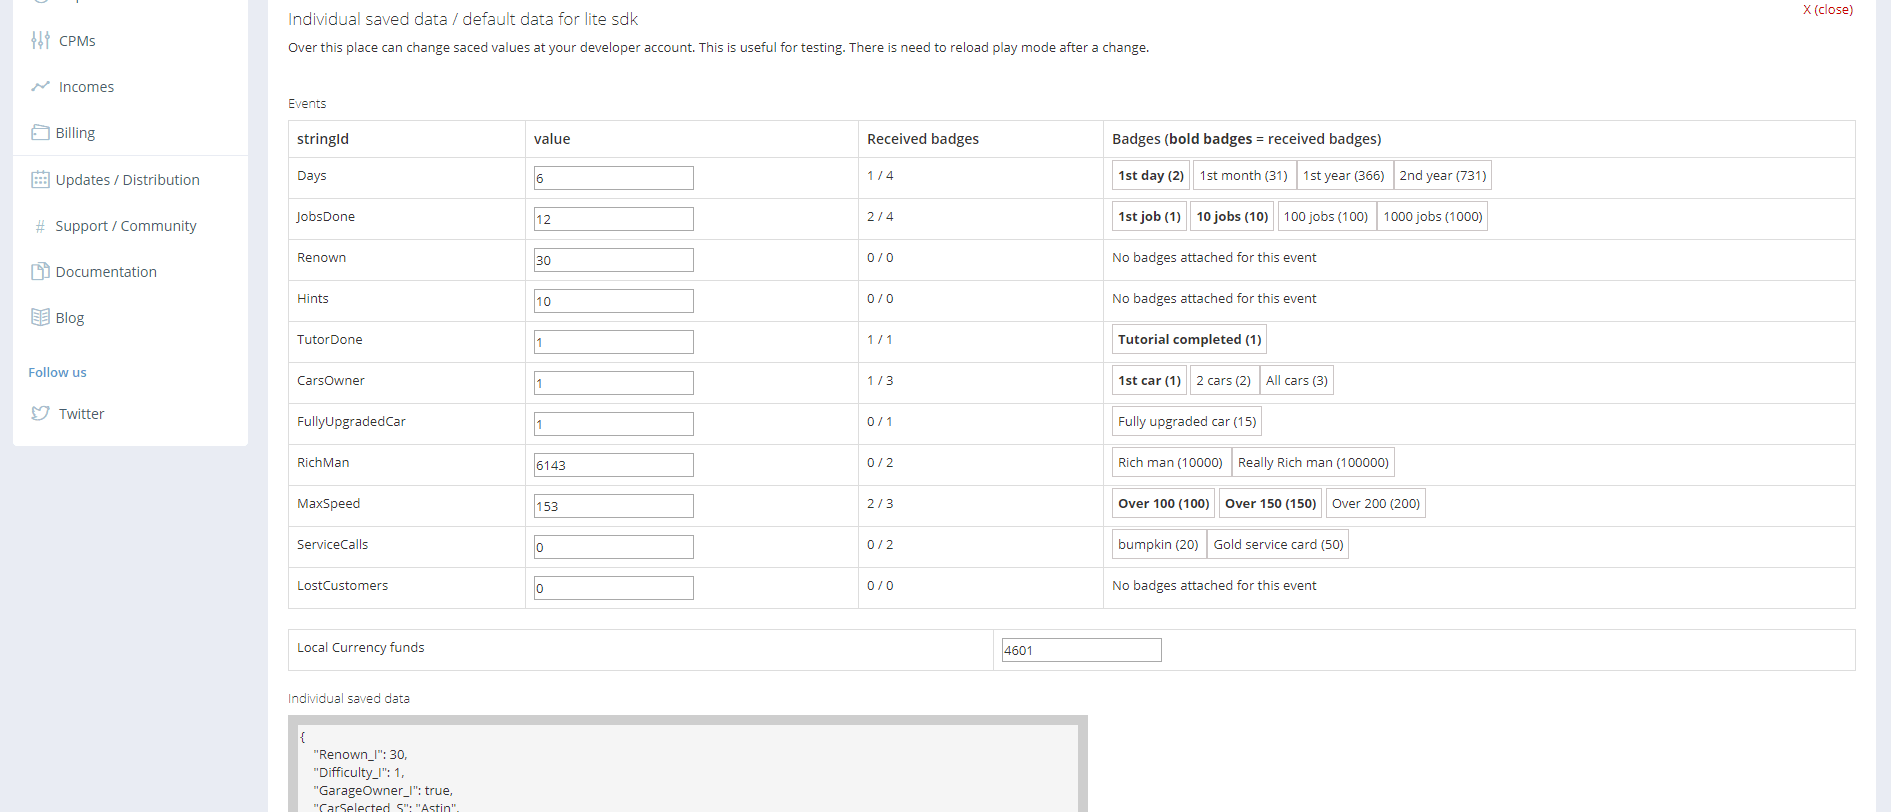Close the saved data panel
Viewport: 1891px width, 812px height.
pyautogui.click(x=1827, y=10)
